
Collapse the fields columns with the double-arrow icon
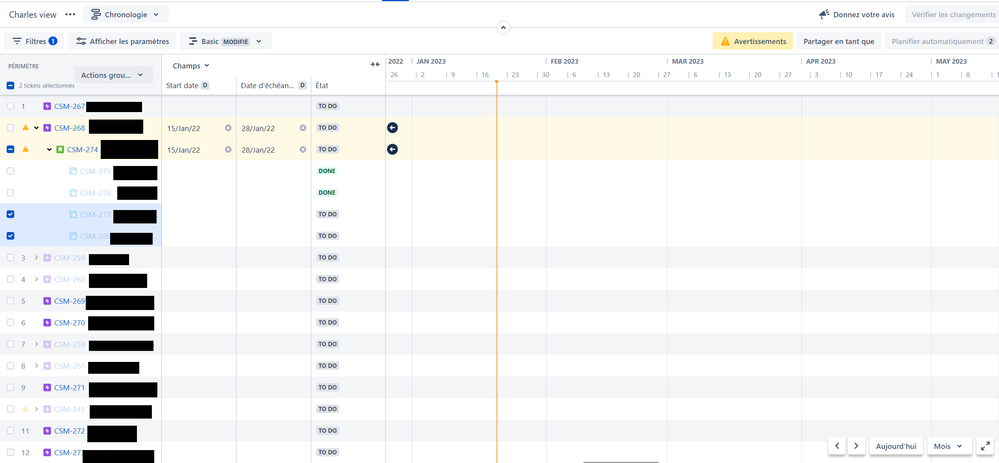pyautogui.click(x=375, y=64)
